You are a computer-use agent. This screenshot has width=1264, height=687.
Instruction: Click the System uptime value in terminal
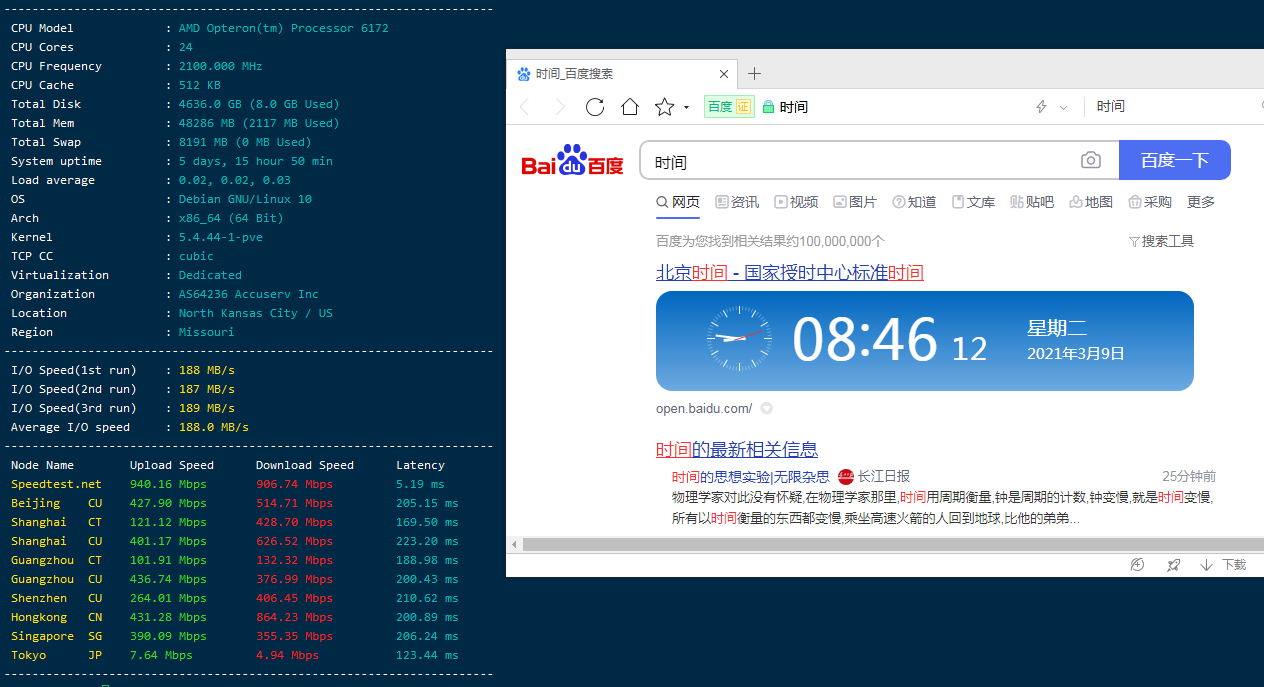tap(256, 161)
